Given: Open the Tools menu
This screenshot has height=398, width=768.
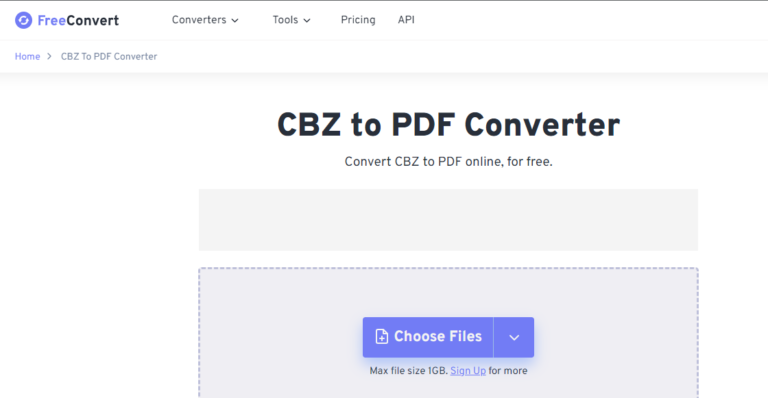Looking at the screenshot, I should (291, 20).
